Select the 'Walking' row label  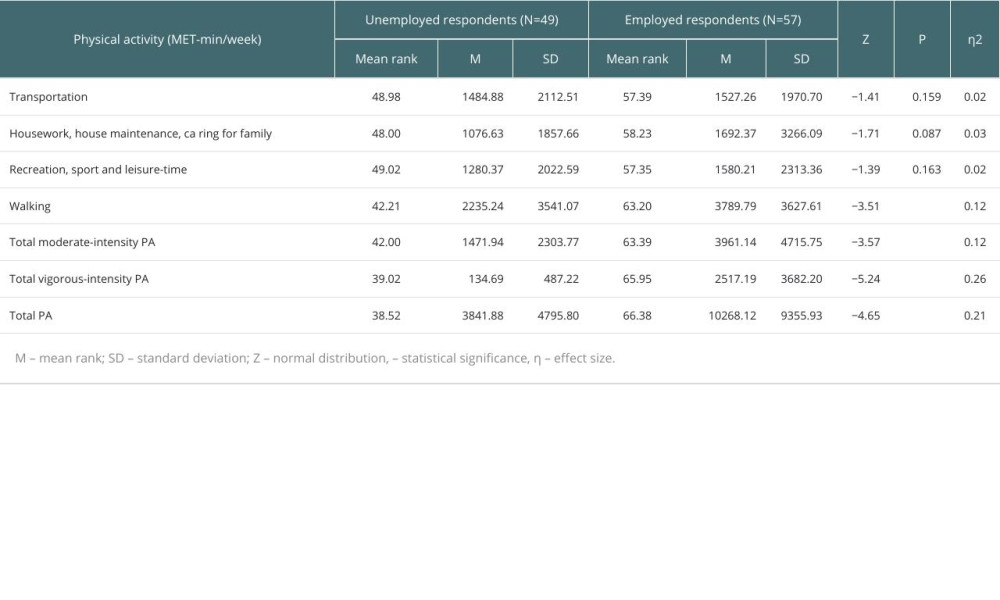[x=30, y=206]
